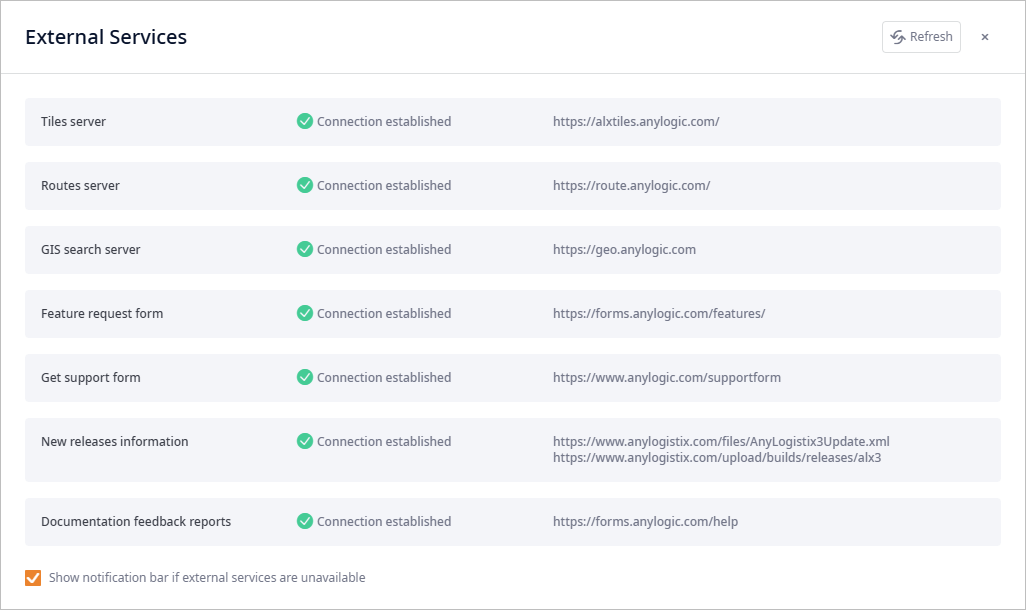Open the forms.anylogic.com/features URL
This screenshot has width=1026, height=610.
click(x=659, y=313)
